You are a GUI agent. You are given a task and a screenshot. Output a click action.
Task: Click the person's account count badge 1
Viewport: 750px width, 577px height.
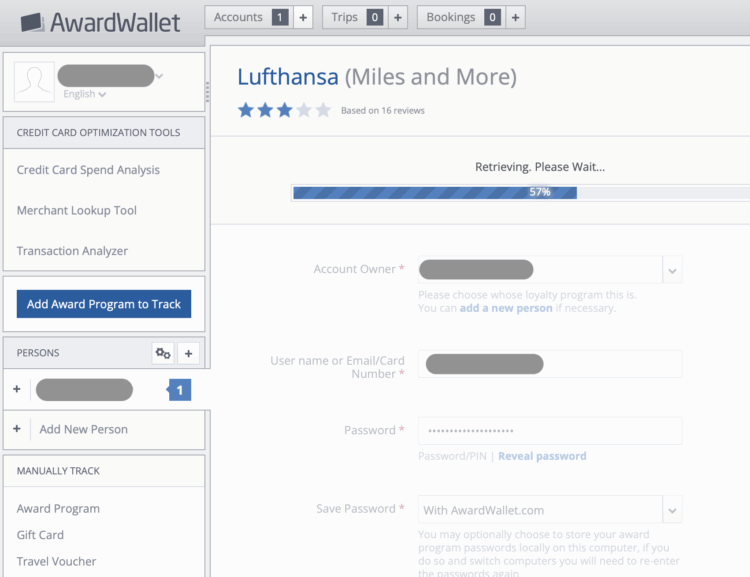(x=179, y=390)
